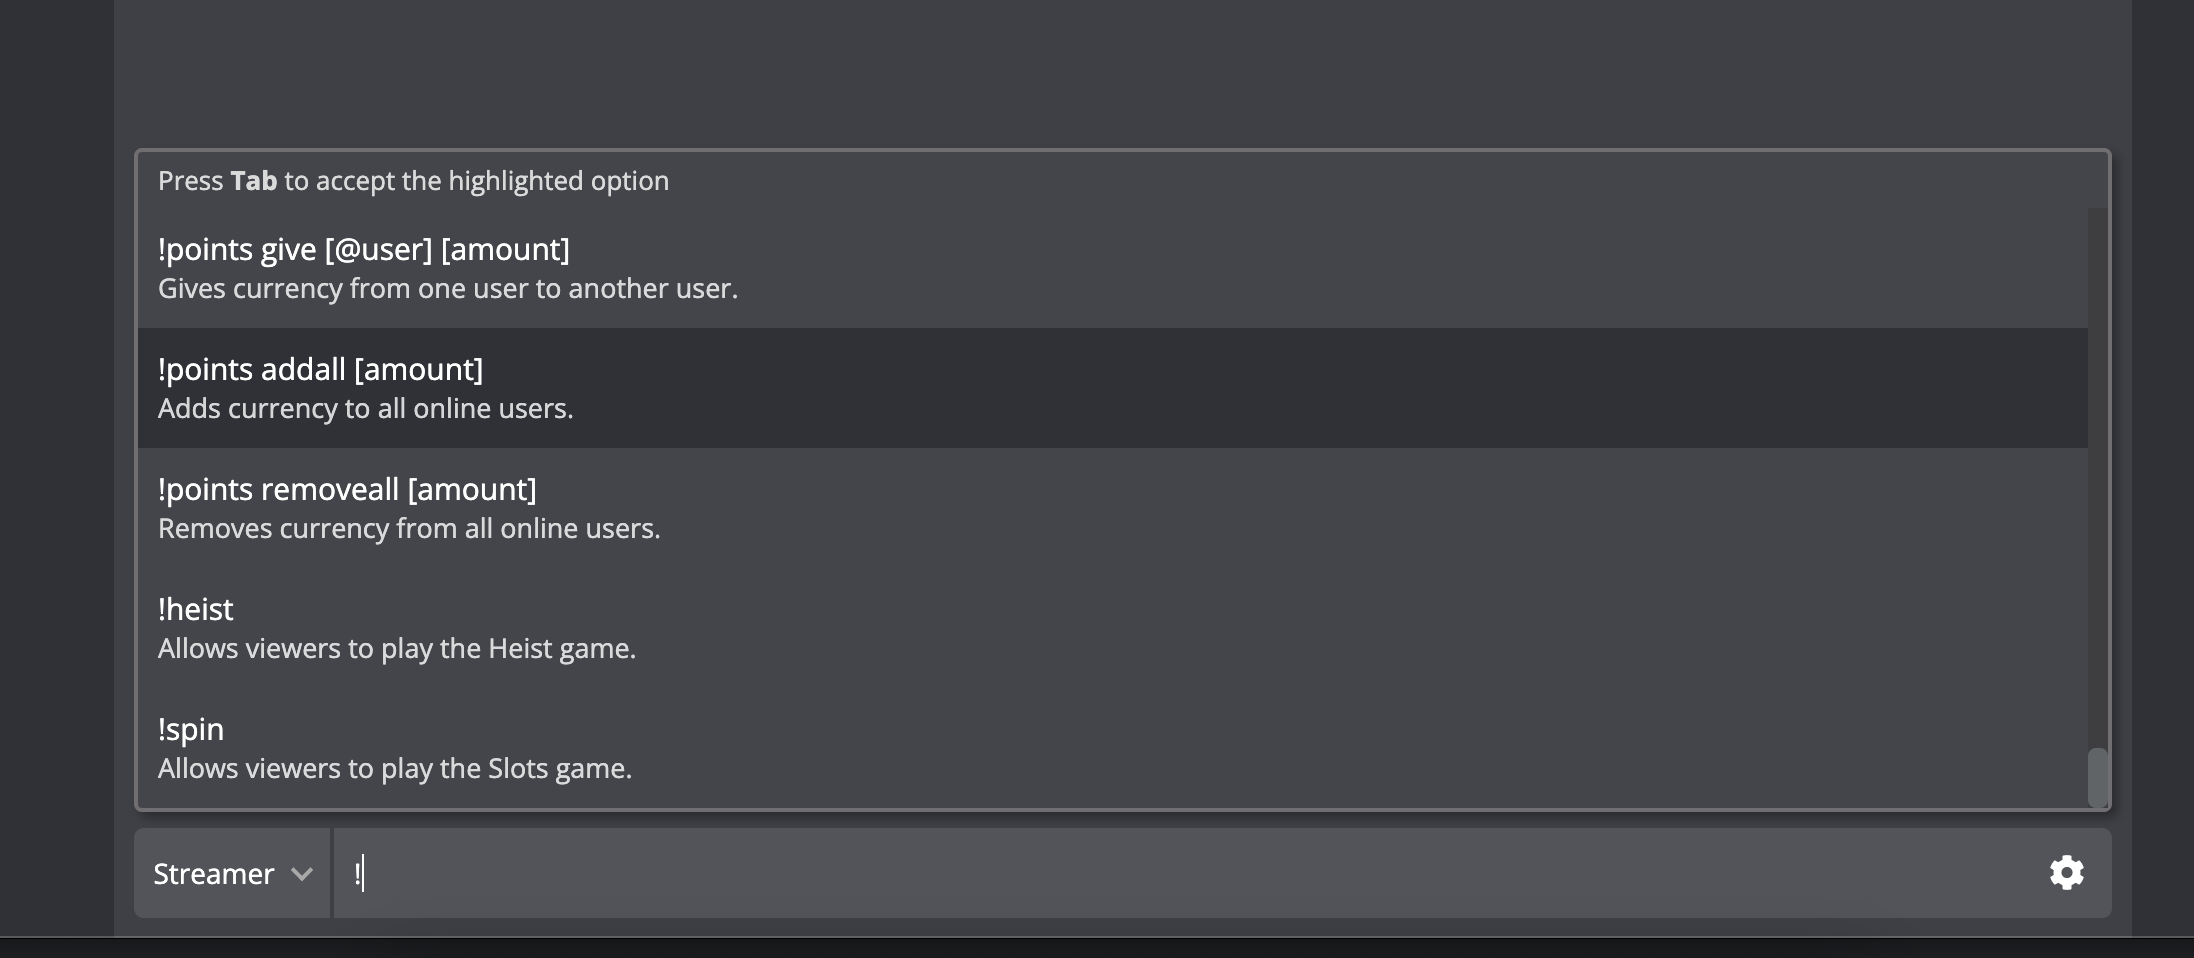Image resolution: width=2194 pixels, height=958 pixels.
Task: Click "Adds currency to all online users" description
Action: click(x=365, y=408)
